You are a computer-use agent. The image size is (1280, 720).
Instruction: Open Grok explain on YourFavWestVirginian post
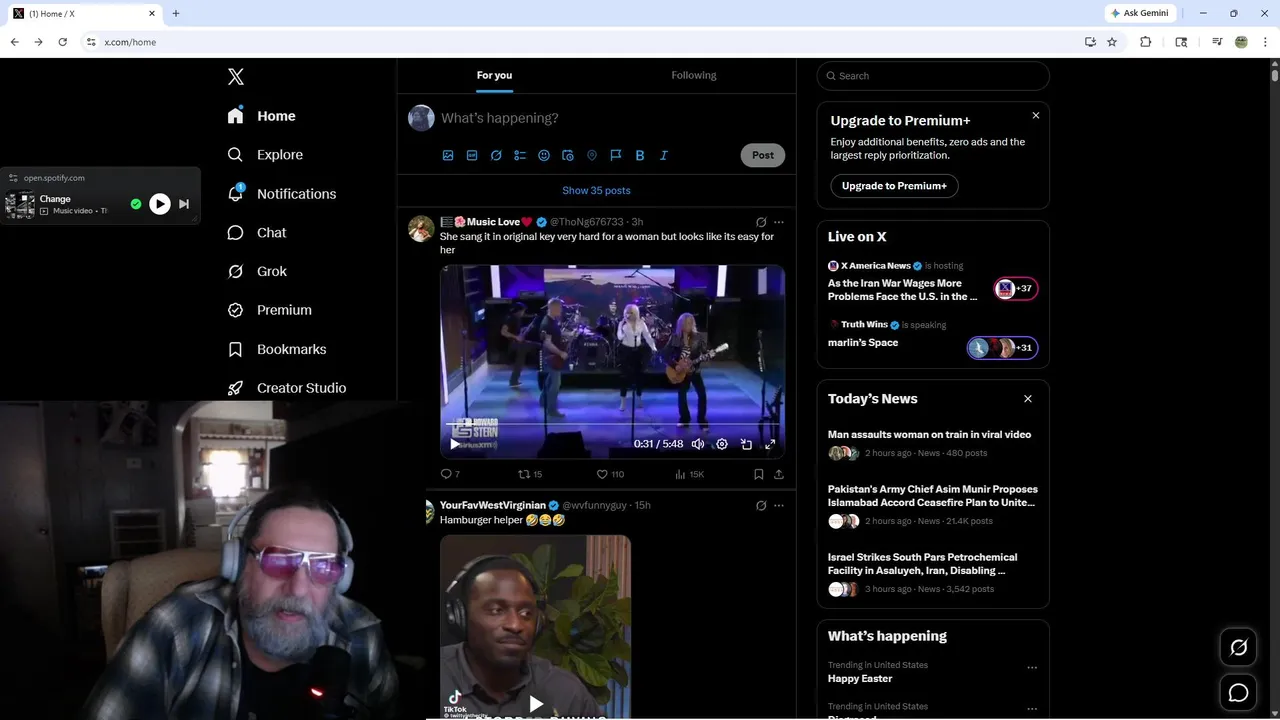tap(761, 506)
